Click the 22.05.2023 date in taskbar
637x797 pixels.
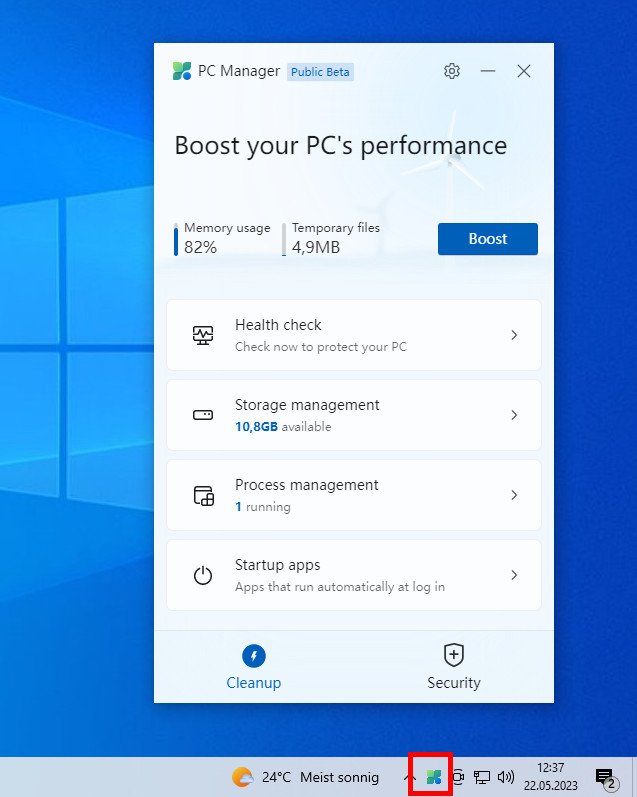(551, 786)
